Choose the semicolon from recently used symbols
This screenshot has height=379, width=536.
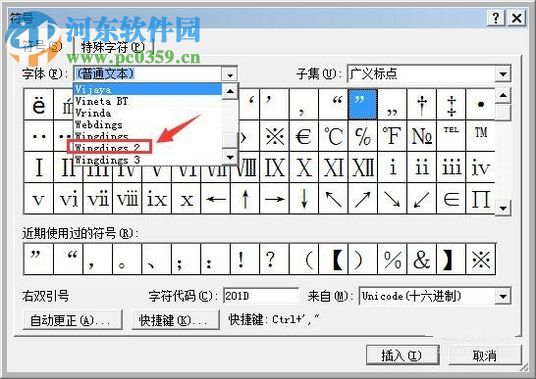186,259
